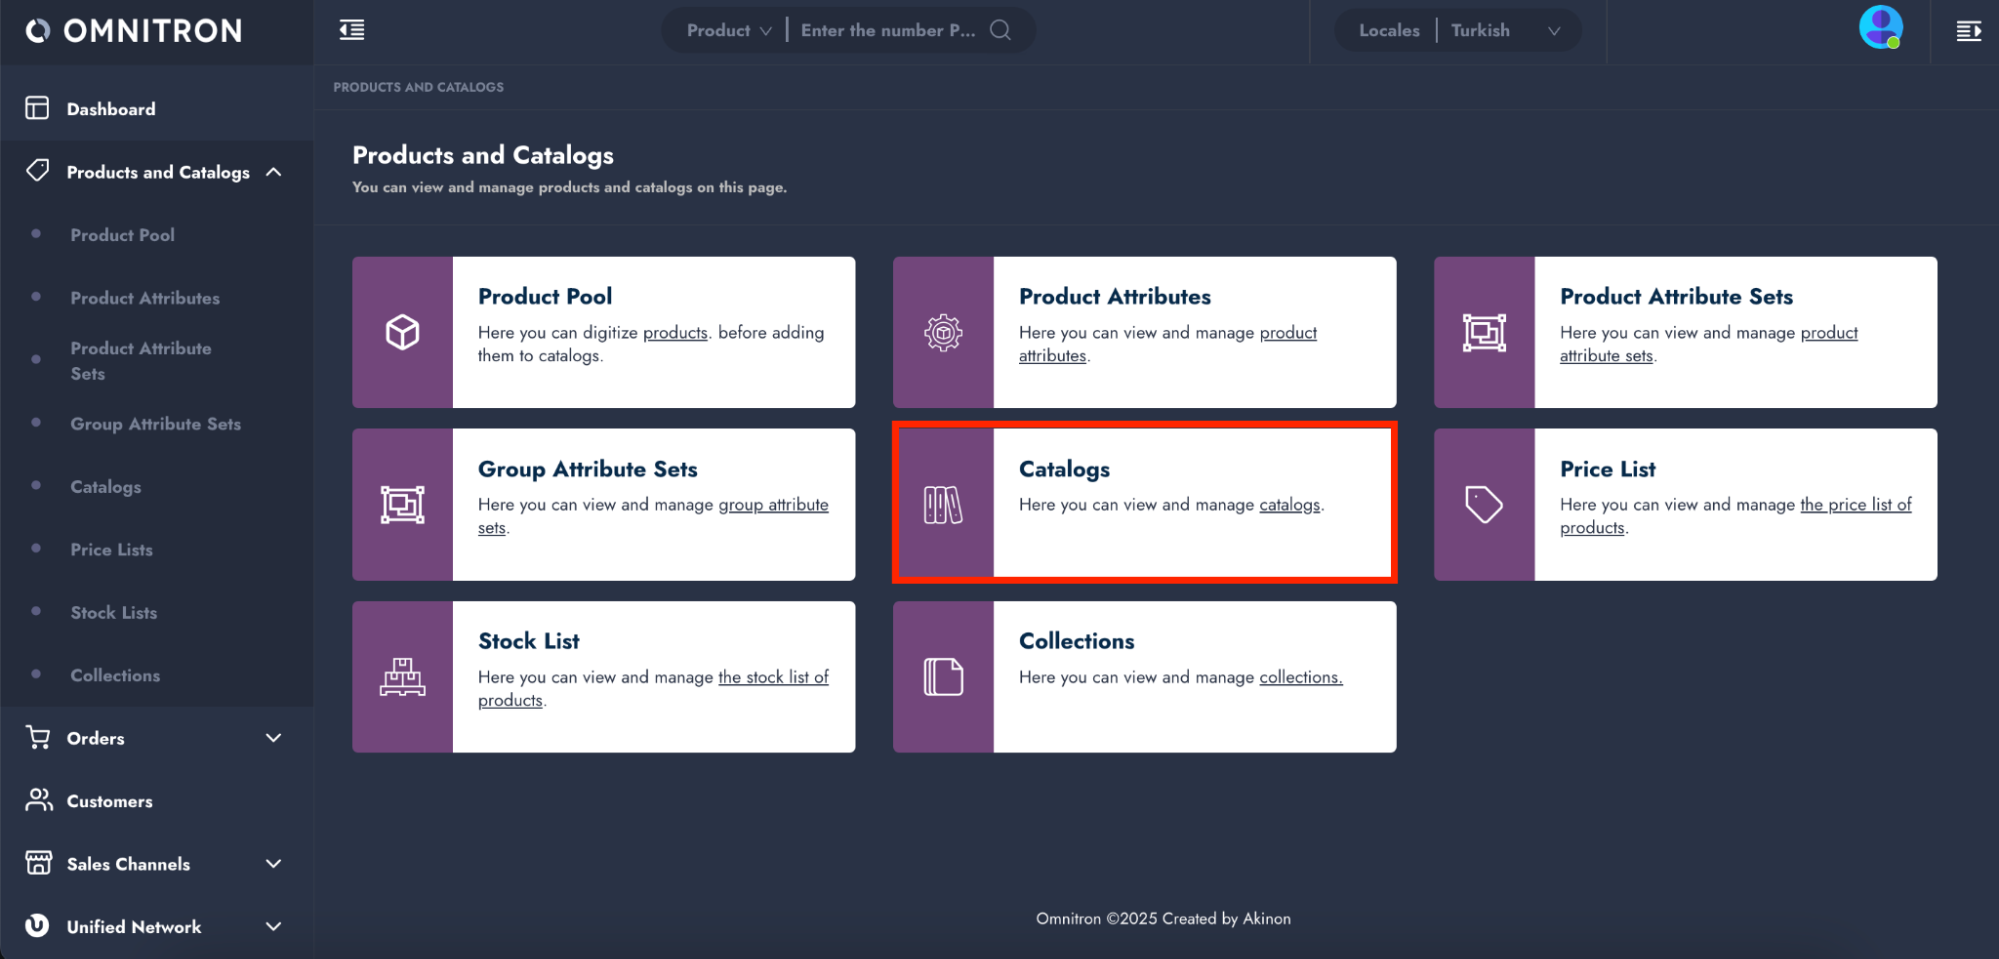Click the Collections card icon

point(943,677)
